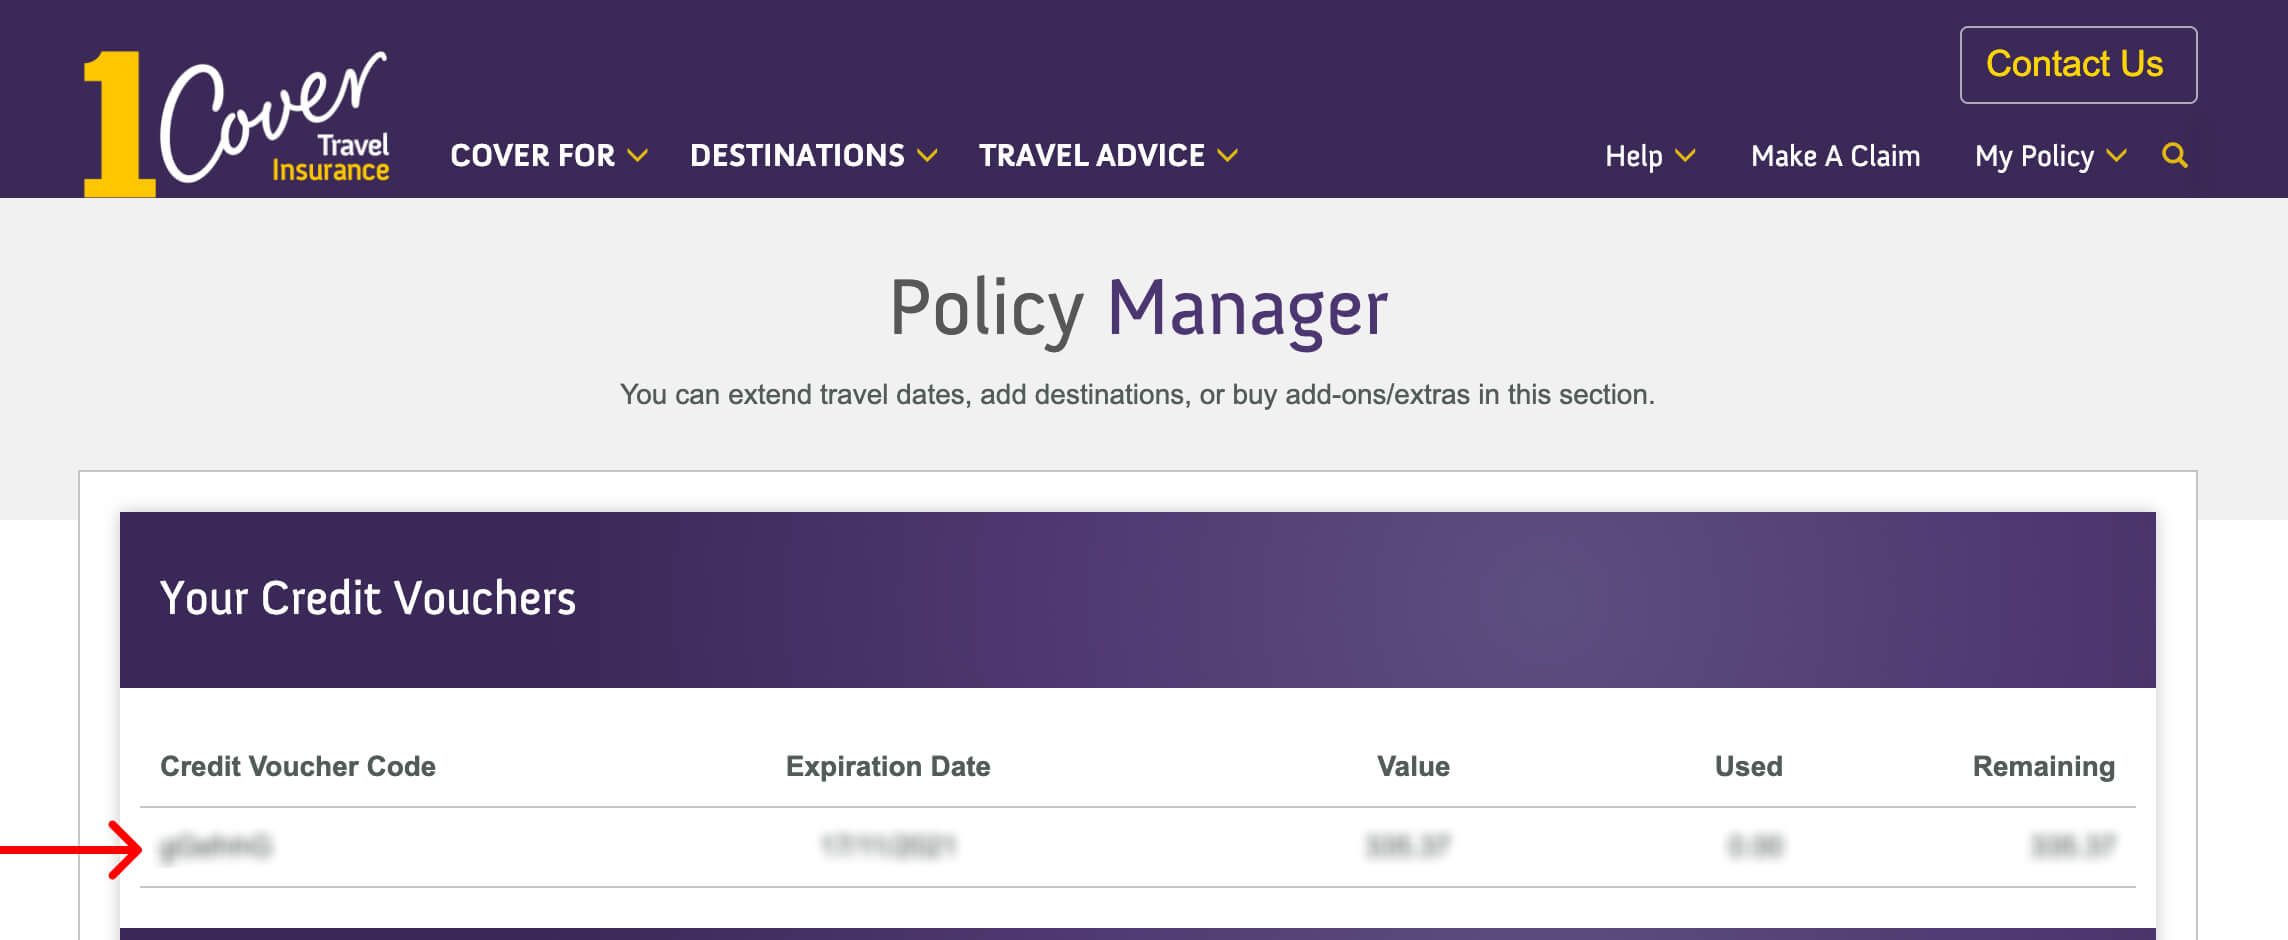Click the Expiration Date column header
Image resolution: width=2288 pixels, height=940 pixels.
(x=888, y=766)
